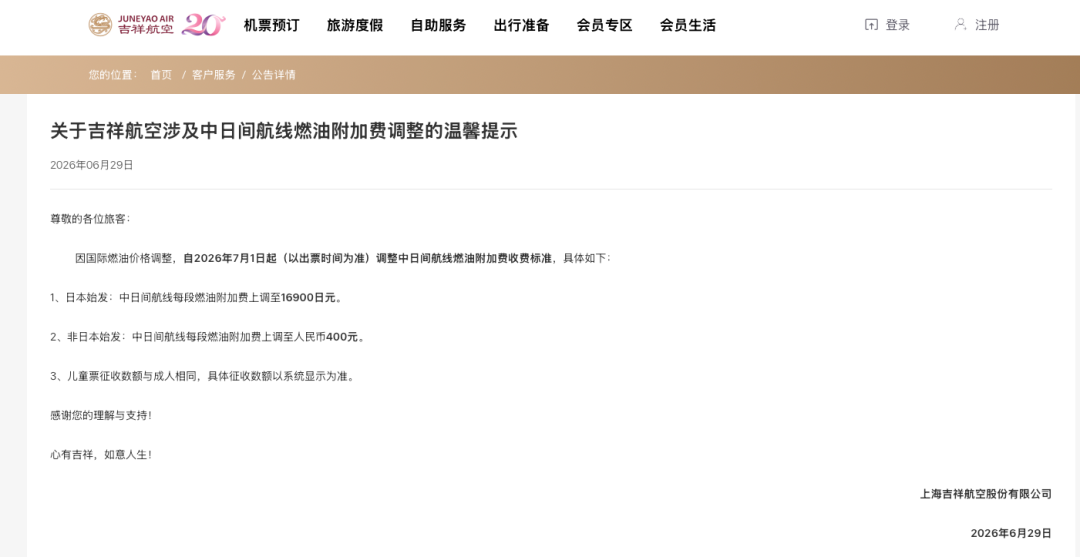Screen dimensions: 1080x557
Task: Click item 3 about 儿童票征收数额
Action: pyautogui.click(x=202, y=377)
